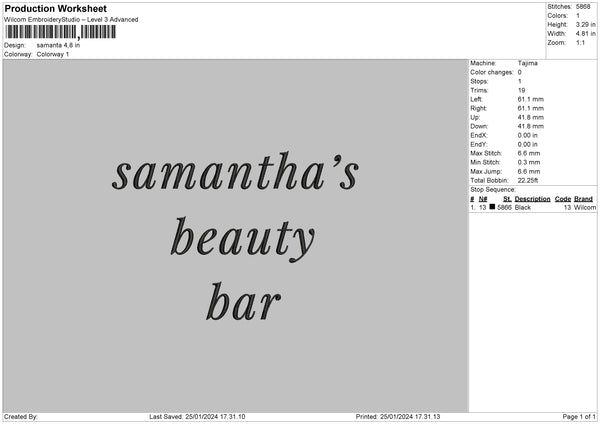The width and height of the screenshot is (600, 424).
Task: Click the Stitches count 5868
Action: pos(583,7)
